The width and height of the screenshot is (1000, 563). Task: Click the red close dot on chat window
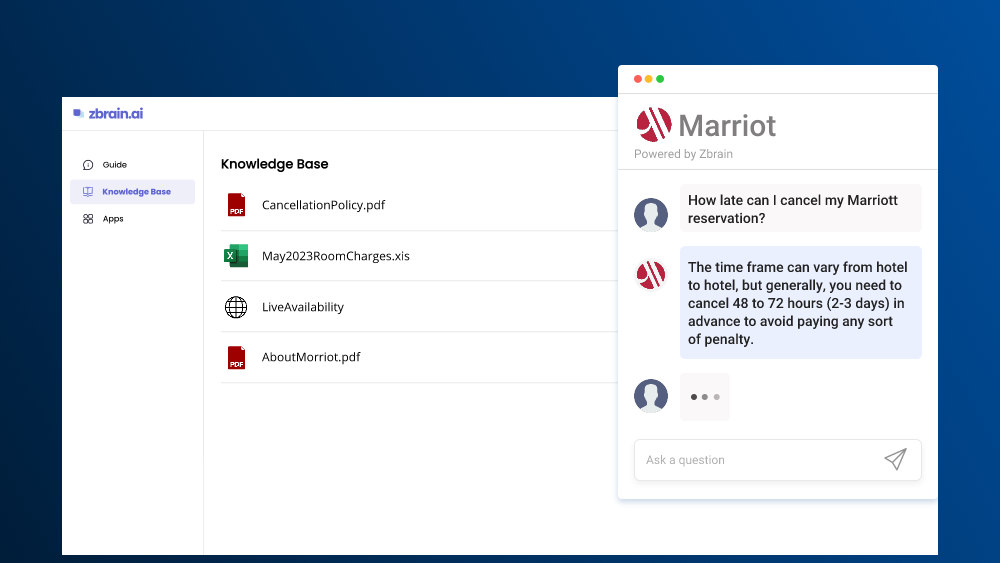coord(638,79)
